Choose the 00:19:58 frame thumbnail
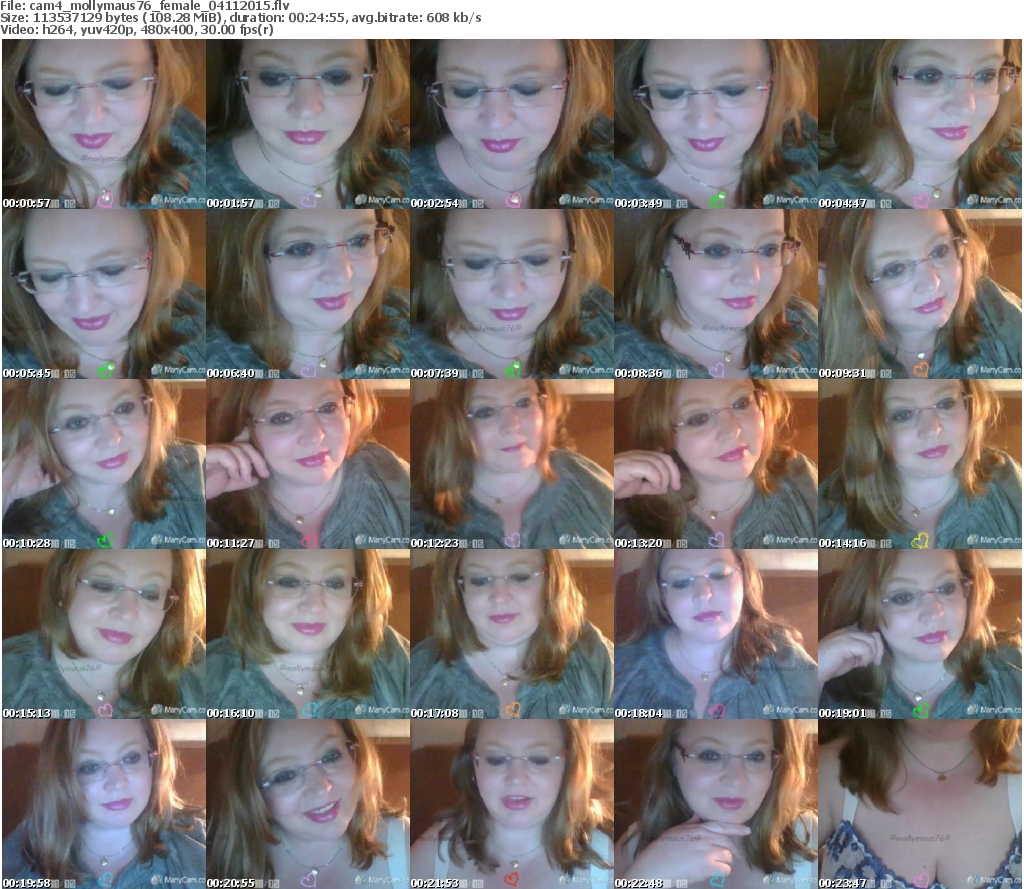Screen dimensions: 1024x889 [x=104, y=803]
